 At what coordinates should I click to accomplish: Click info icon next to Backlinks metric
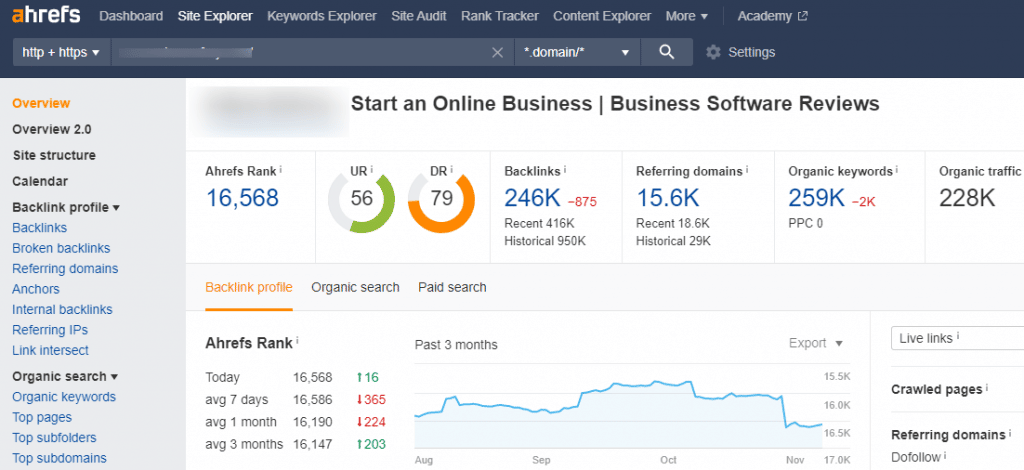[x=565, y=169]
